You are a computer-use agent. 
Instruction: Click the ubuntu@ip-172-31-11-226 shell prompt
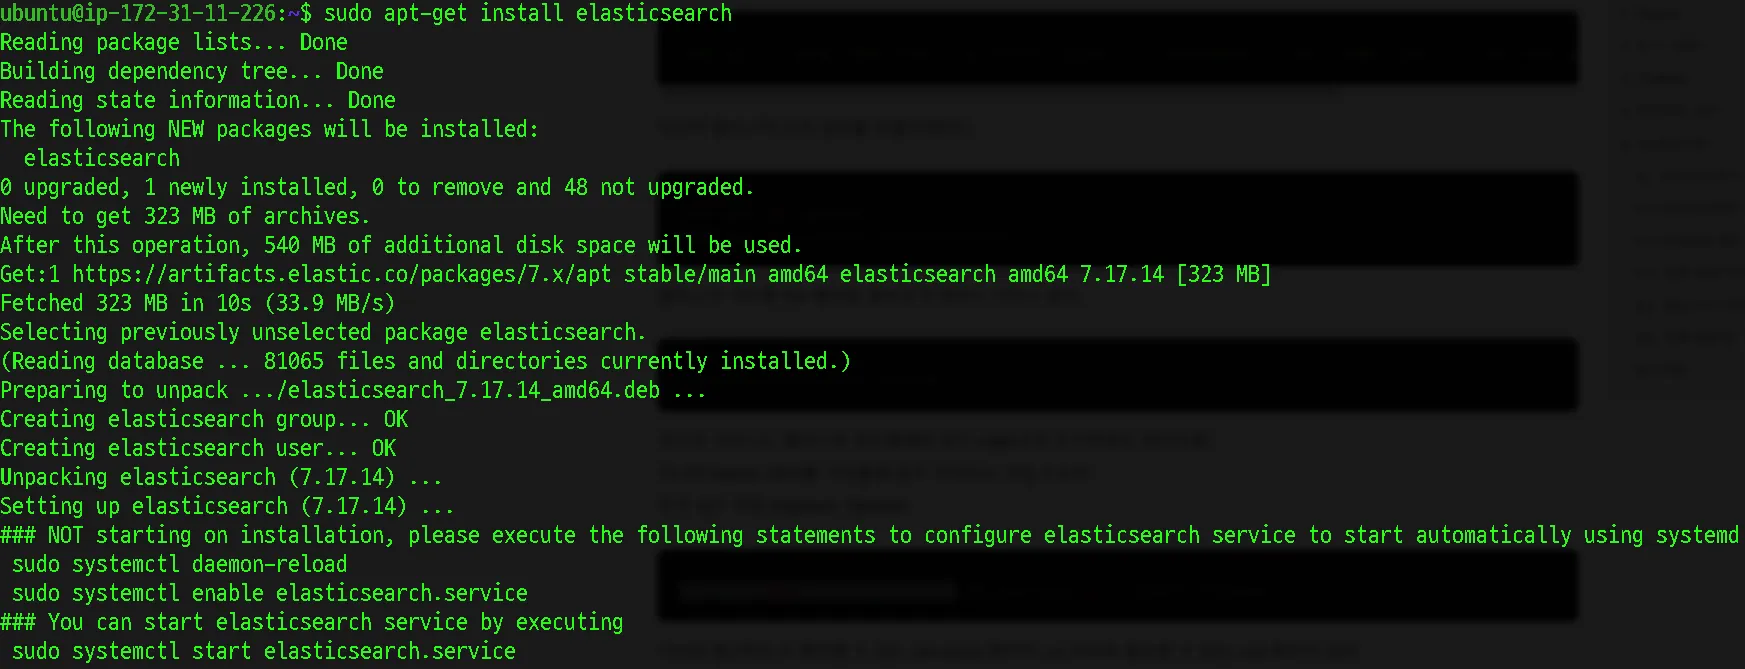coord(156,13)
